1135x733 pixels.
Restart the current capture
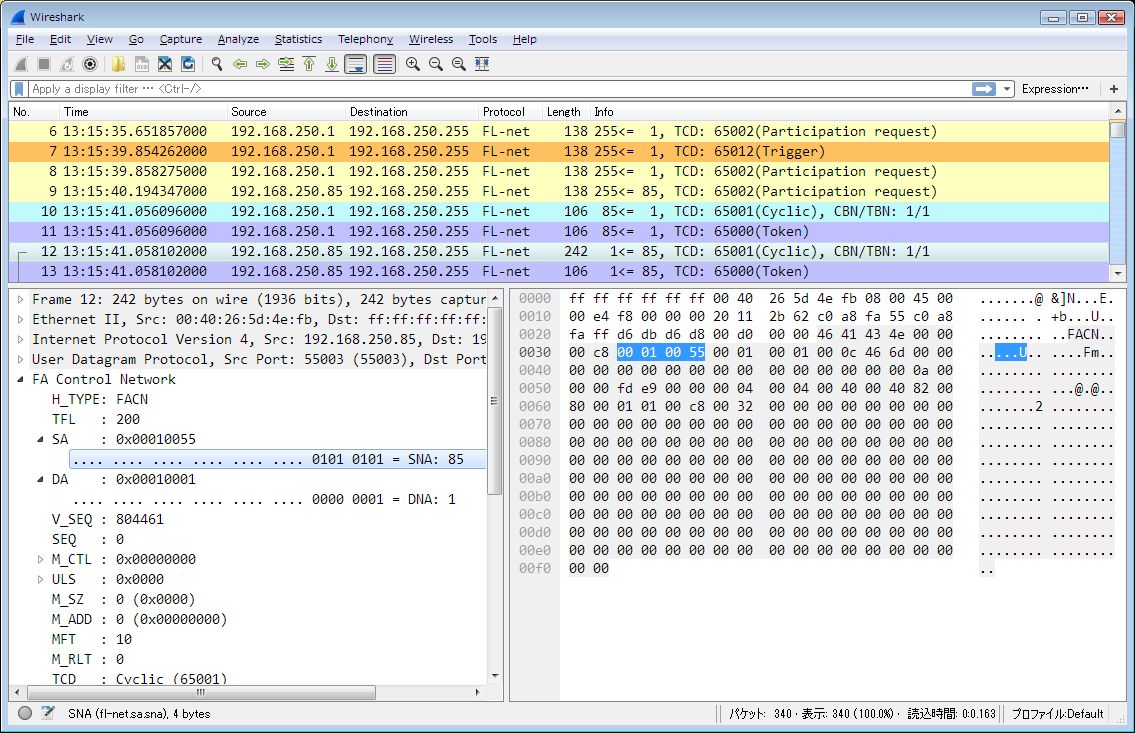(x=67, y=64)
